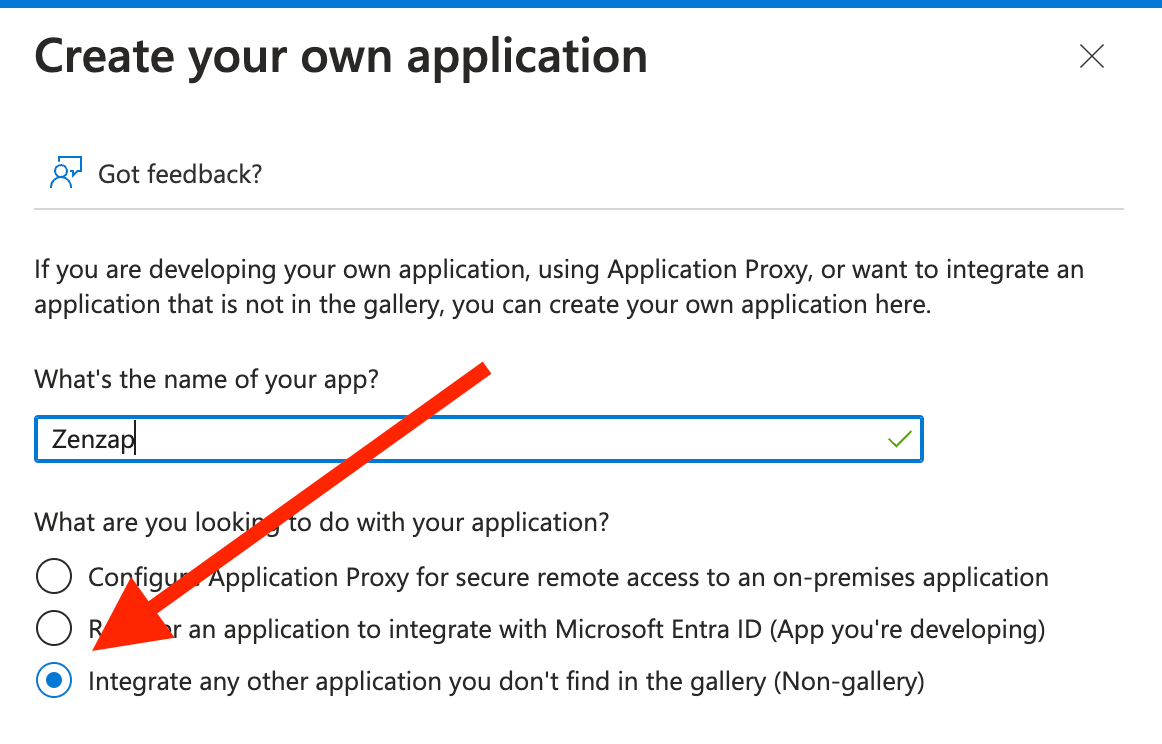The image size is (1162, 744).
Task: Open the Got feedback? link
Action: click(179, 173)
